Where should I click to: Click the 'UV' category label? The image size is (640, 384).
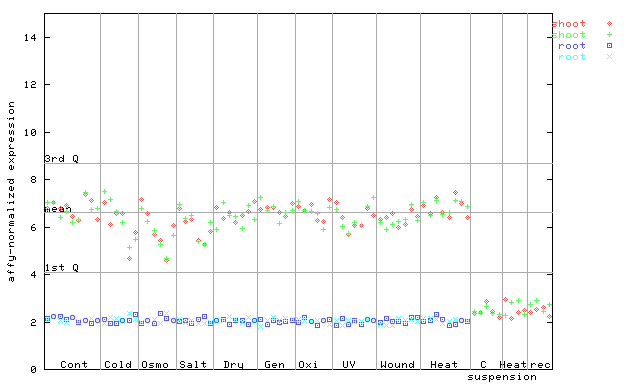tap(349, 364)
